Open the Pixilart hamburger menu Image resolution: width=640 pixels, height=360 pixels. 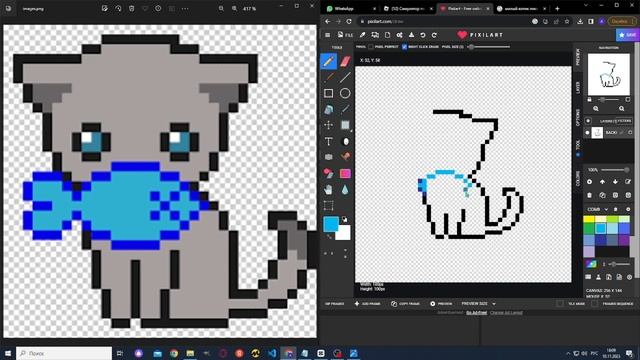pos(327,35)
